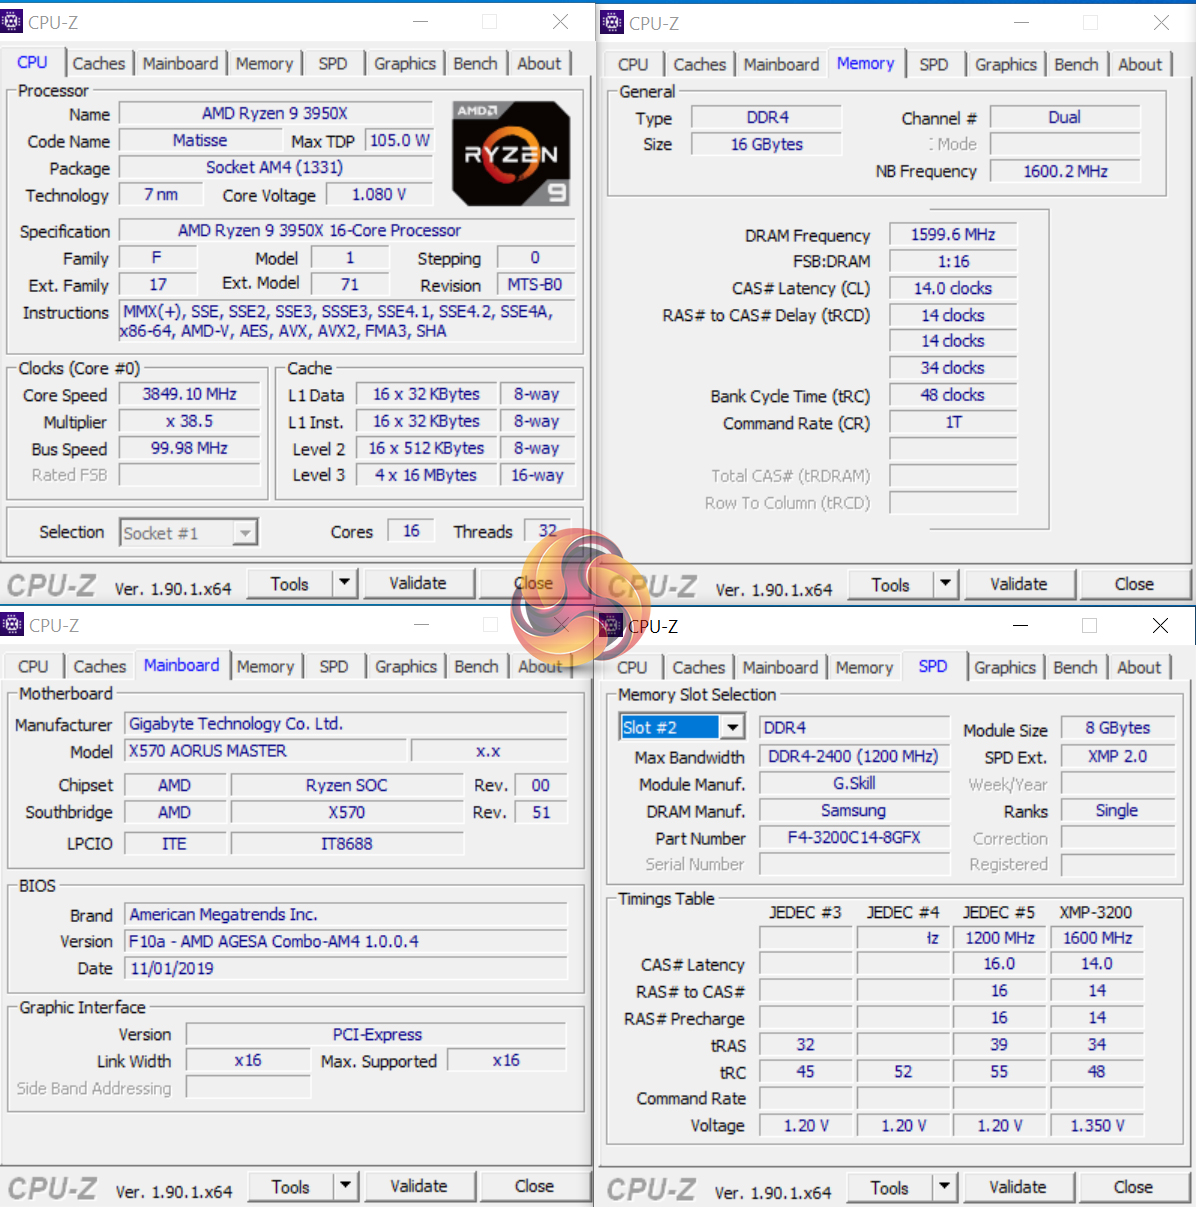Select the Caches tab in the Memory window
This screenshot has height=1207, width=1196.
700,64
